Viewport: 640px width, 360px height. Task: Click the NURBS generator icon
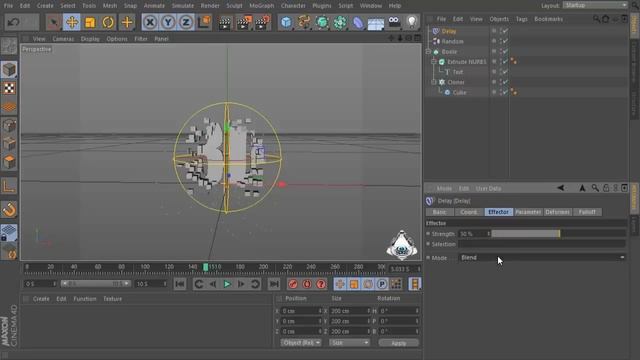[x=322, y=22]
